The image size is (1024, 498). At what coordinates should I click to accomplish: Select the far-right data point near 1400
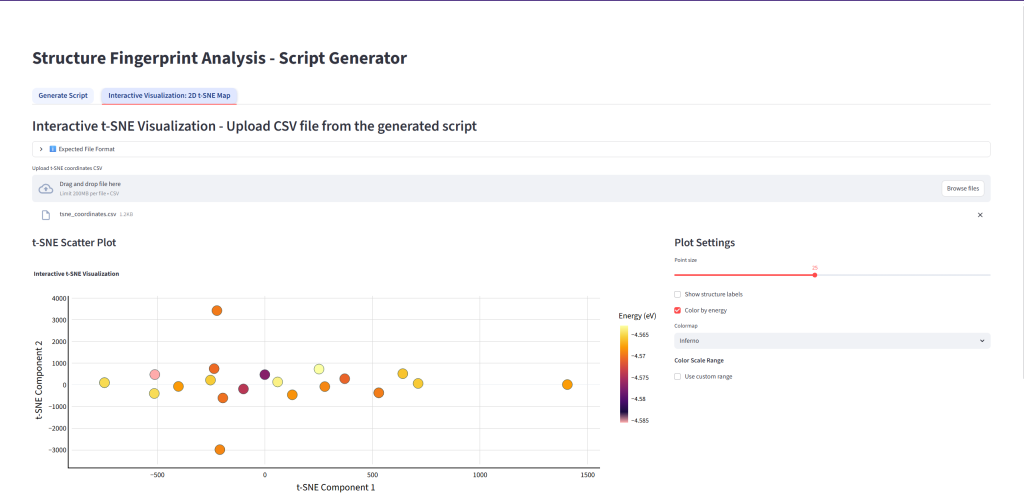(567, 385)
